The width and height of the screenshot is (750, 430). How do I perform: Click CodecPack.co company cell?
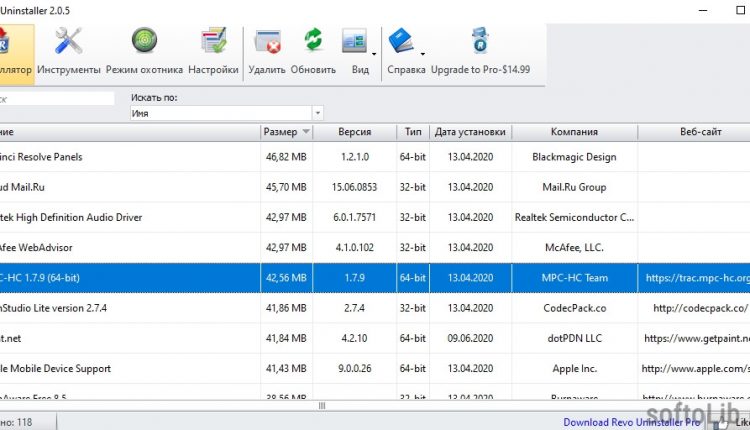tap(574, 308)
